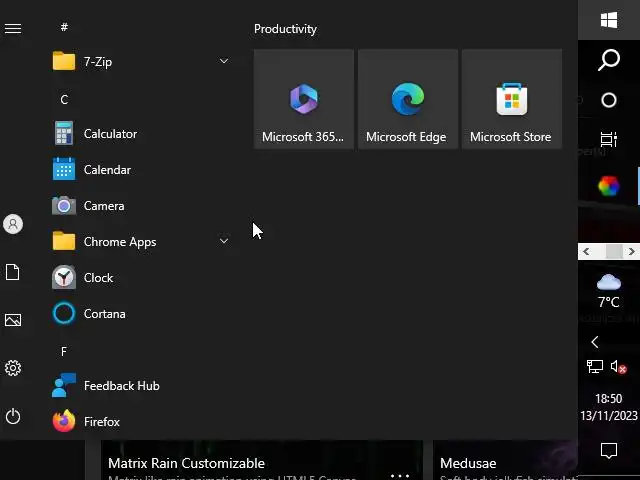The height and width of the screenshot is (480, 640).
Task: Open the colorful pinned taskbar app
Action: (x=609, y=186)
